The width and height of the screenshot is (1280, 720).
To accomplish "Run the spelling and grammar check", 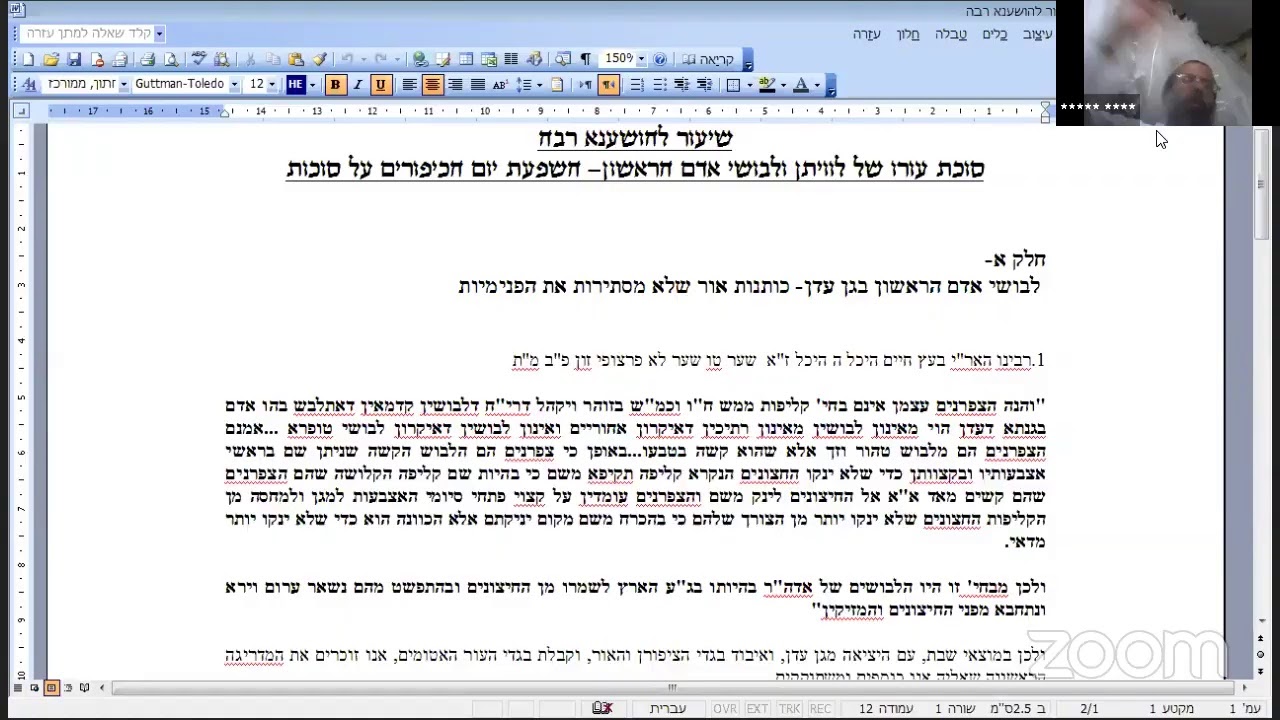I will tap(198, 60).
